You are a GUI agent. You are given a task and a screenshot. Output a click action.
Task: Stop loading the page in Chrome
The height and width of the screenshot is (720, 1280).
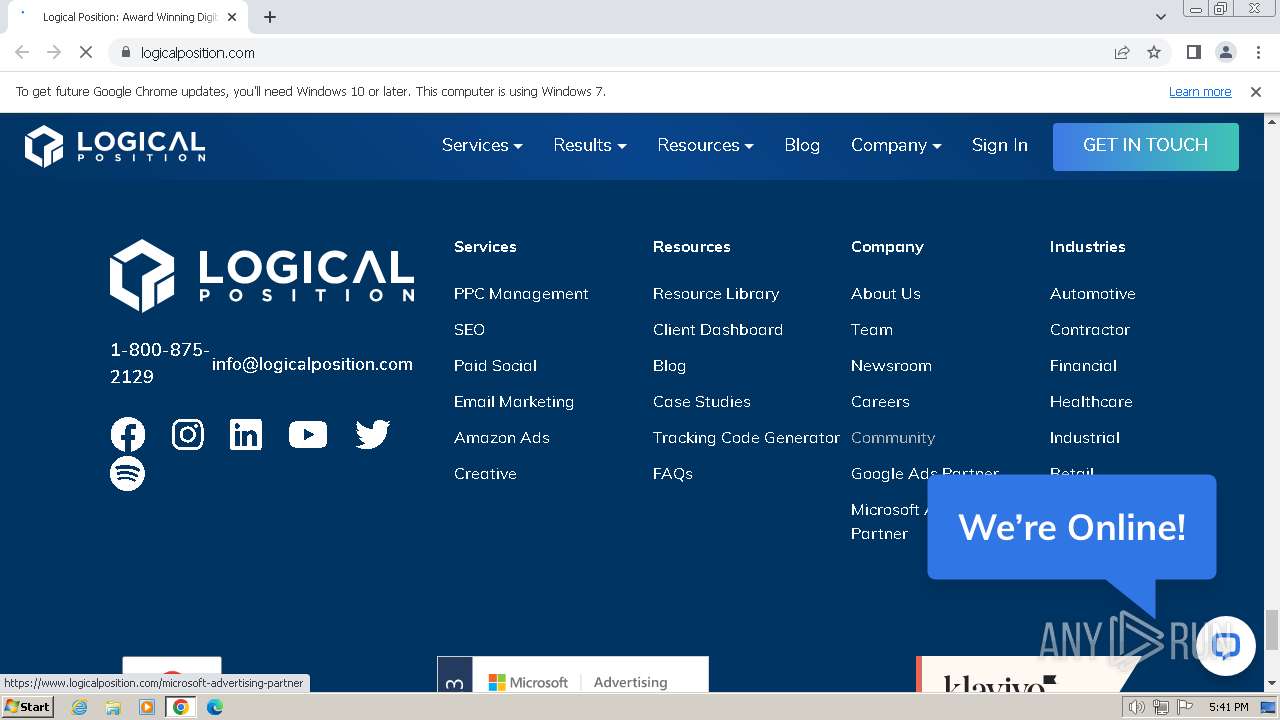click(86, 53)
